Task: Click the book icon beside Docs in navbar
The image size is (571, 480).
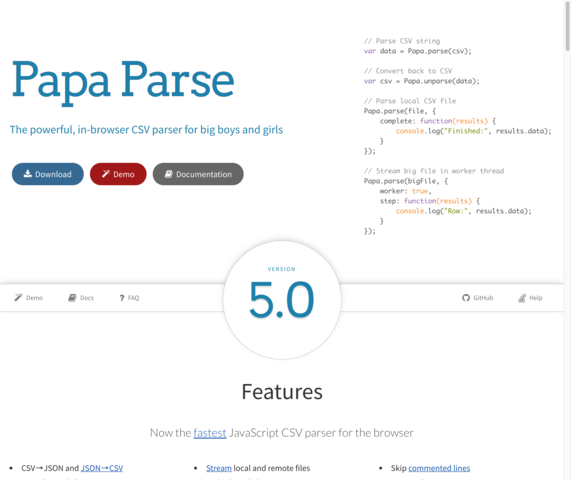Action: (x=72, y=298)
